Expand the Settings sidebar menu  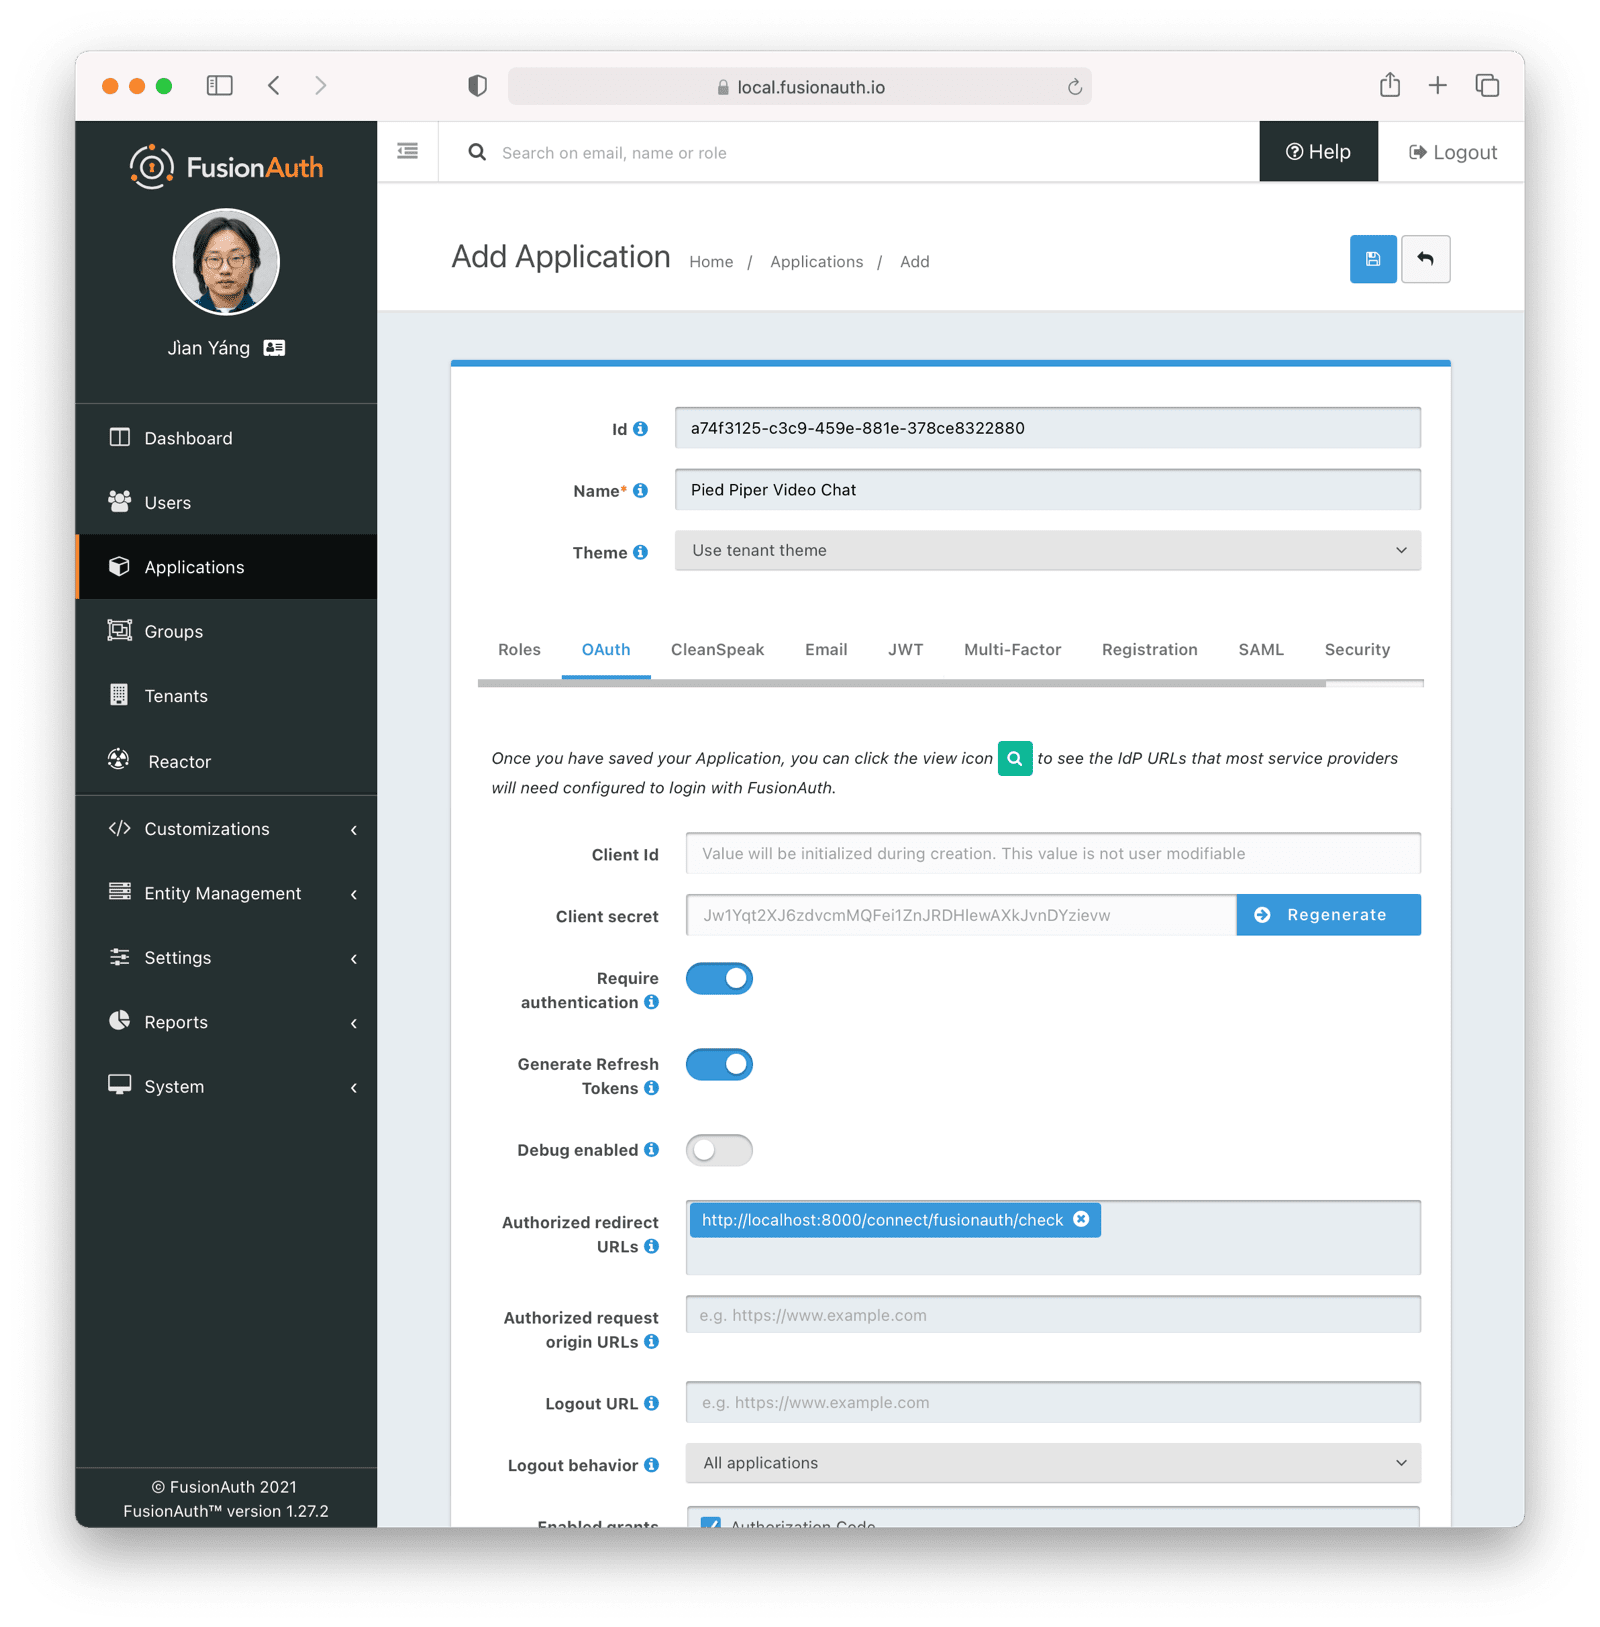(226, 958)
